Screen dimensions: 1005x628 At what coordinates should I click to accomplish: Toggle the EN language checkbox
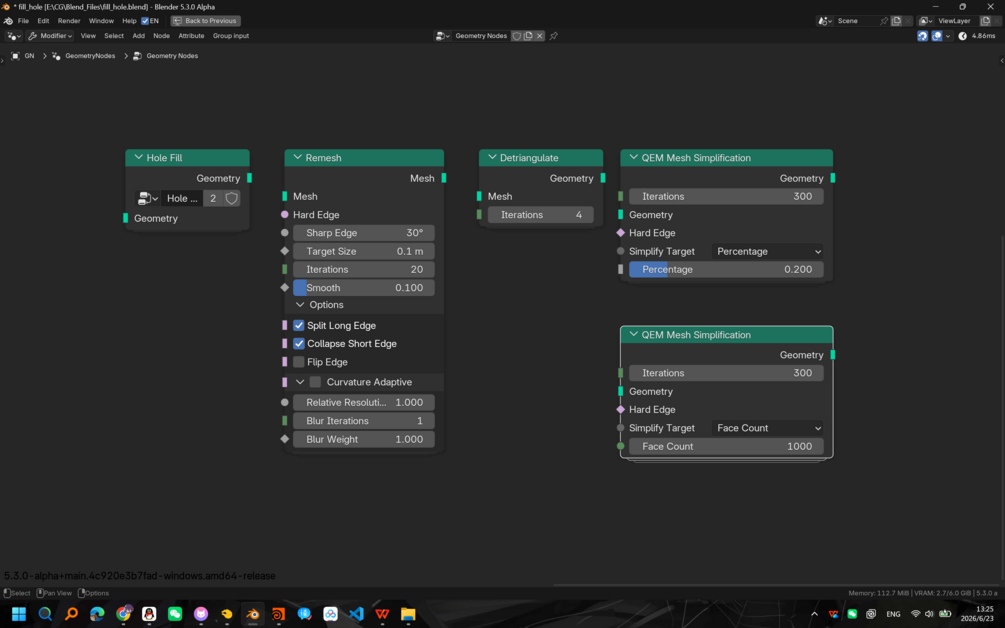tap(145, 21)
